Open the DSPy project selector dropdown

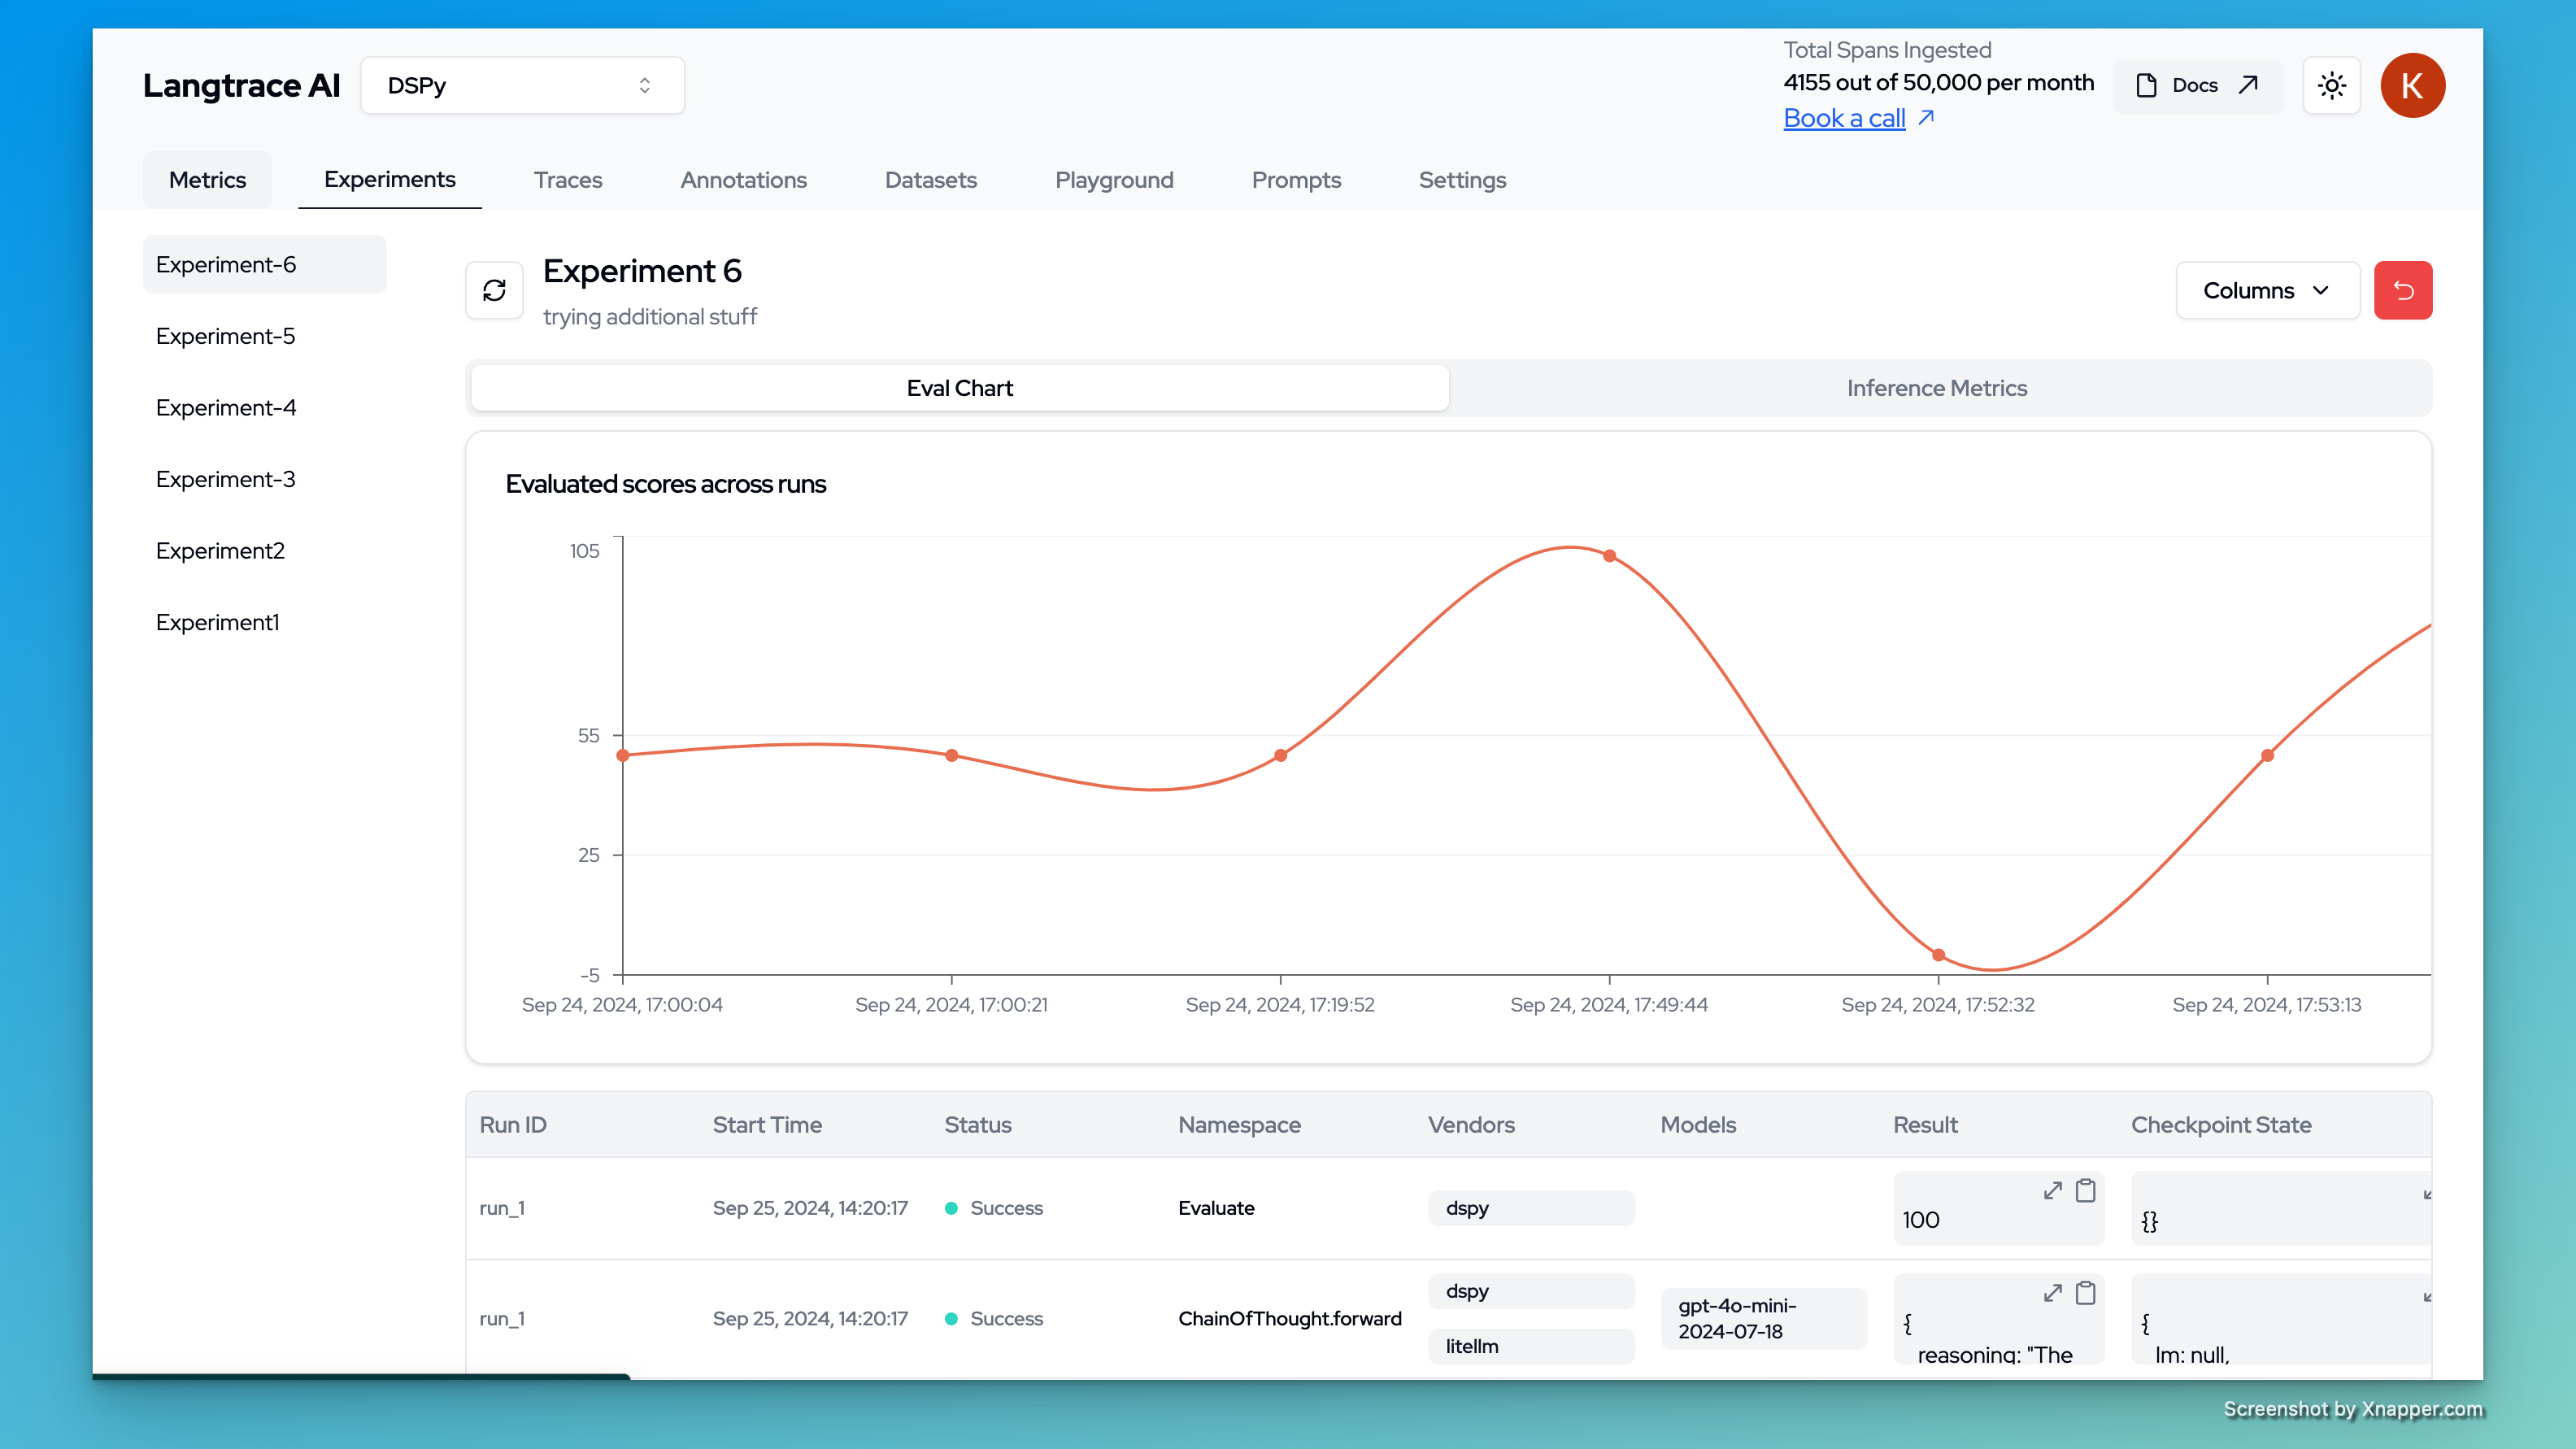521,85
